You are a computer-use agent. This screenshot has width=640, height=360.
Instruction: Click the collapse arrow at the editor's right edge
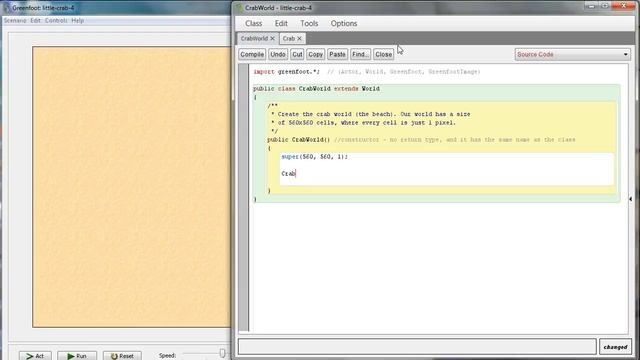coord(630,199)
